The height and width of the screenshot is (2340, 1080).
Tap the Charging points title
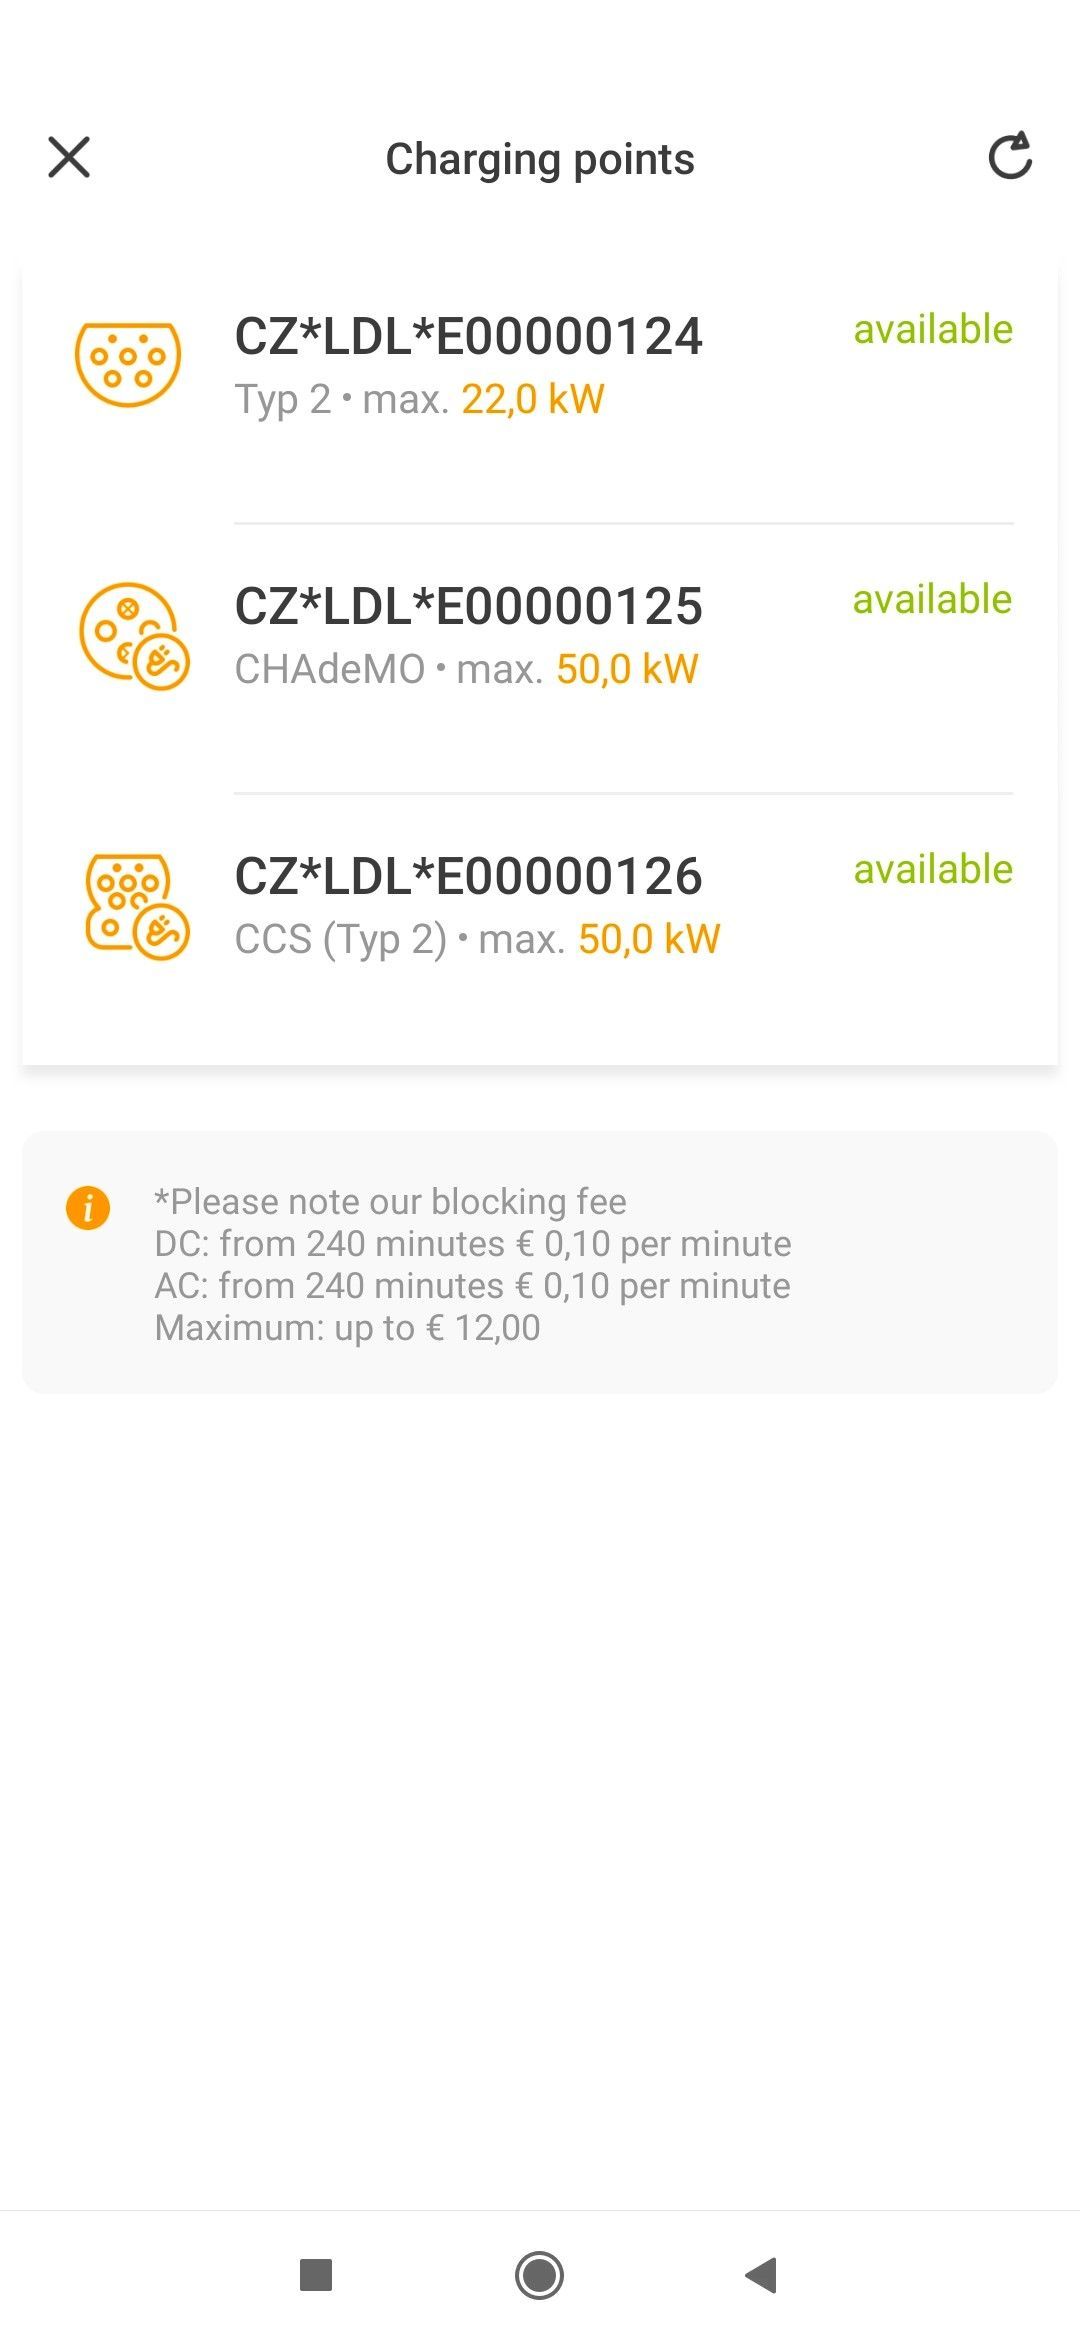(x=540, y=159)
